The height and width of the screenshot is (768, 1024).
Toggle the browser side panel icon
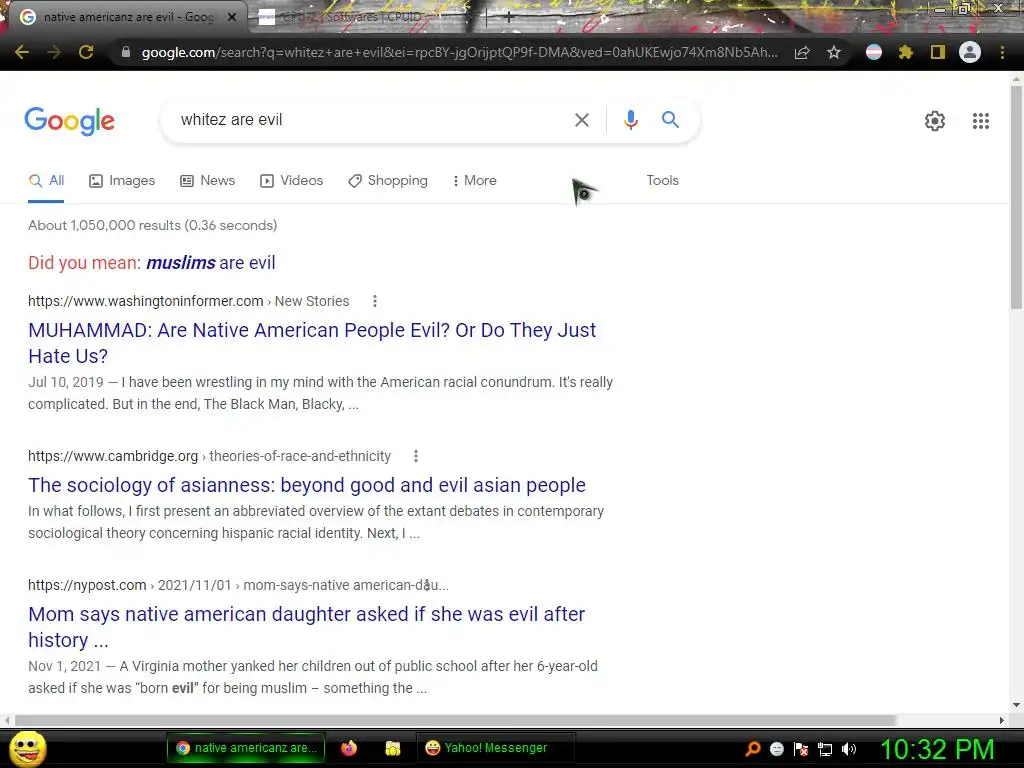[x=938, y=52]
